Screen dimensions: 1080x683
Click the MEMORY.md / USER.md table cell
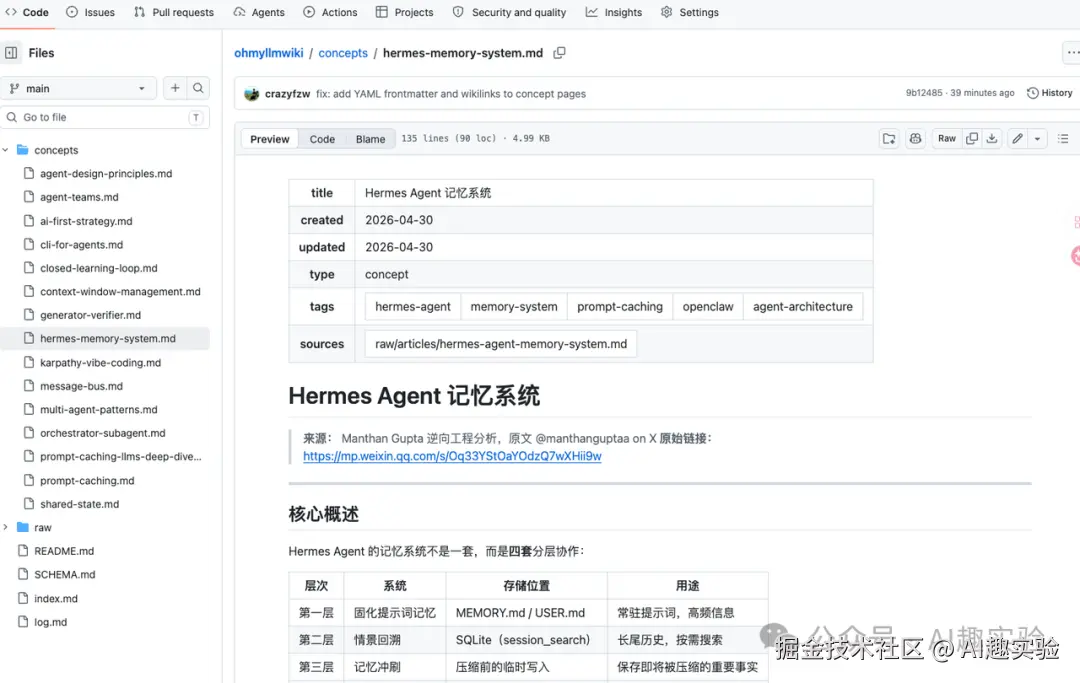click(x=526, y=613)
